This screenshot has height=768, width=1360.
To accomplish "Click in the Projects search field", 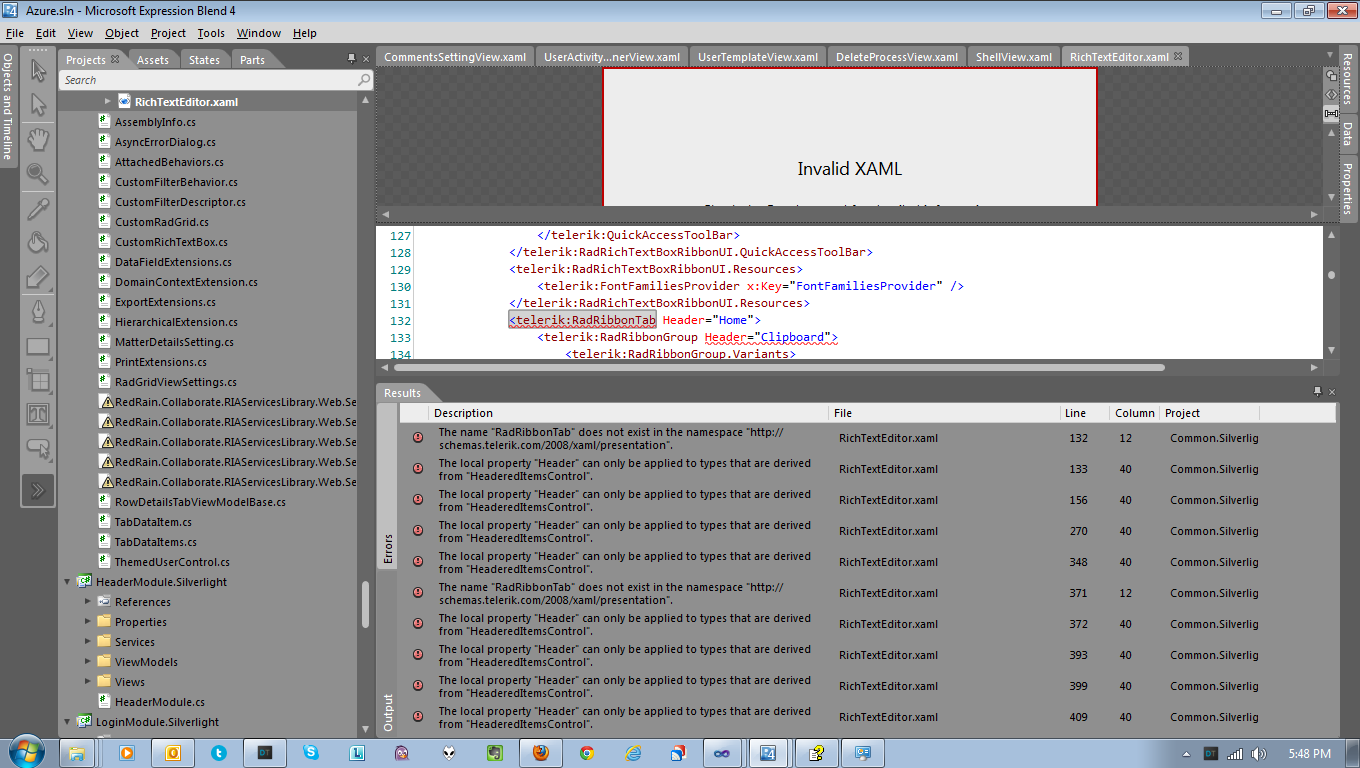I will click(208, 80).
